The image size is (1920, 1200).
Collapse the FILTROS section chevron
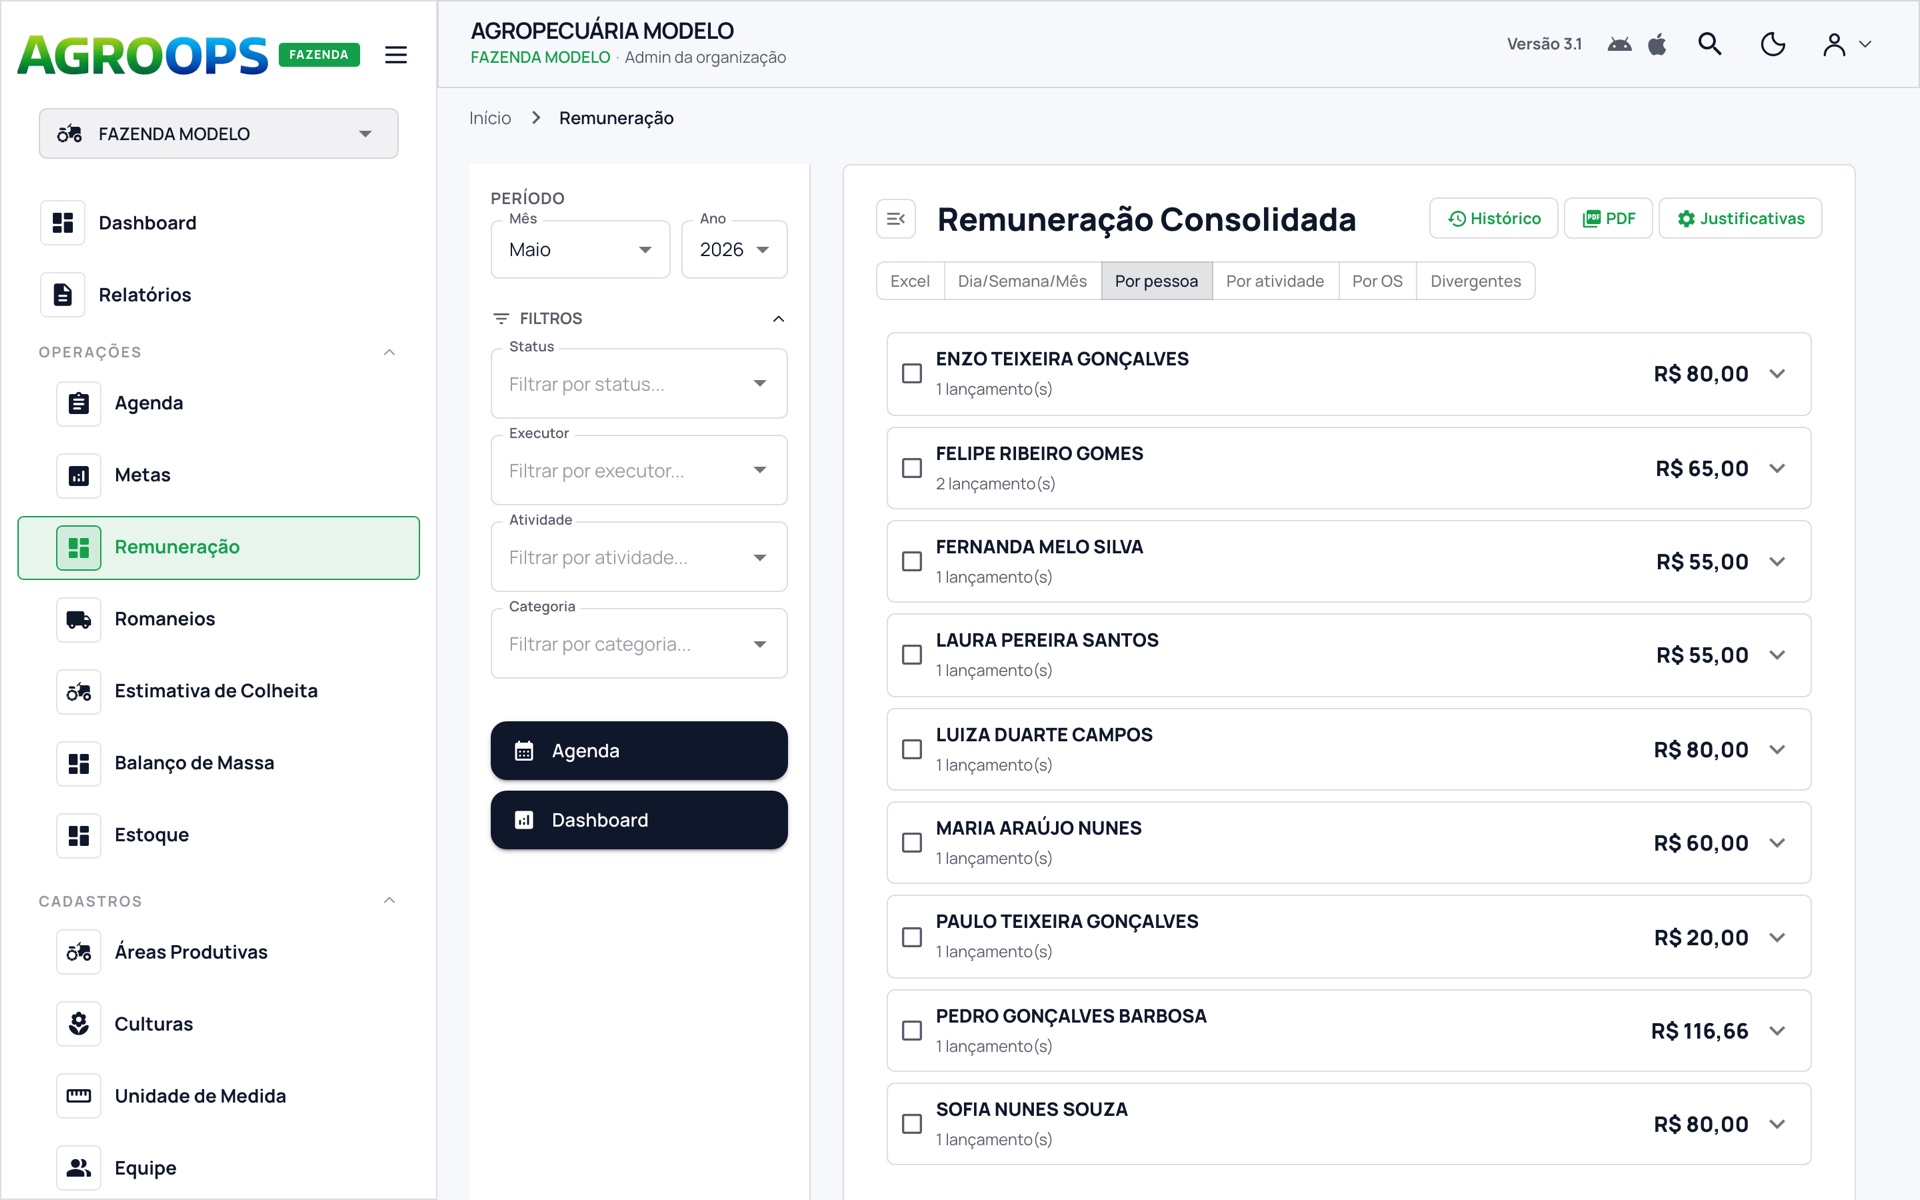[778, 319]
